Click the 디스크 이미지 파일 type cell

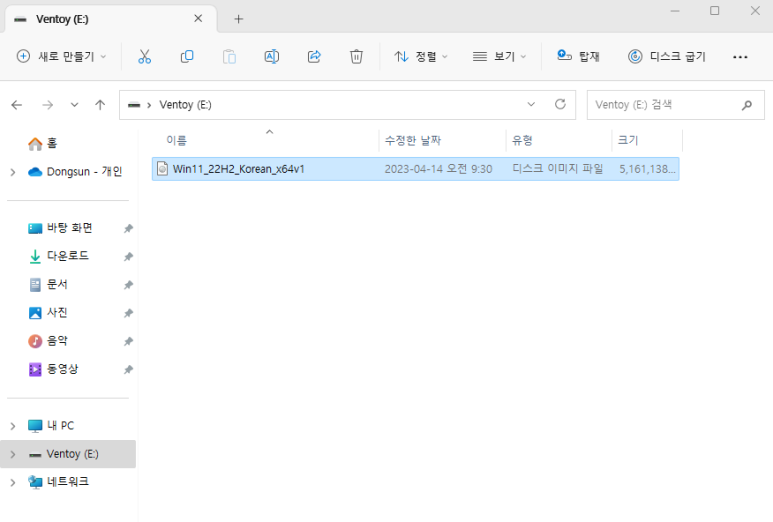tap(558, 169)
